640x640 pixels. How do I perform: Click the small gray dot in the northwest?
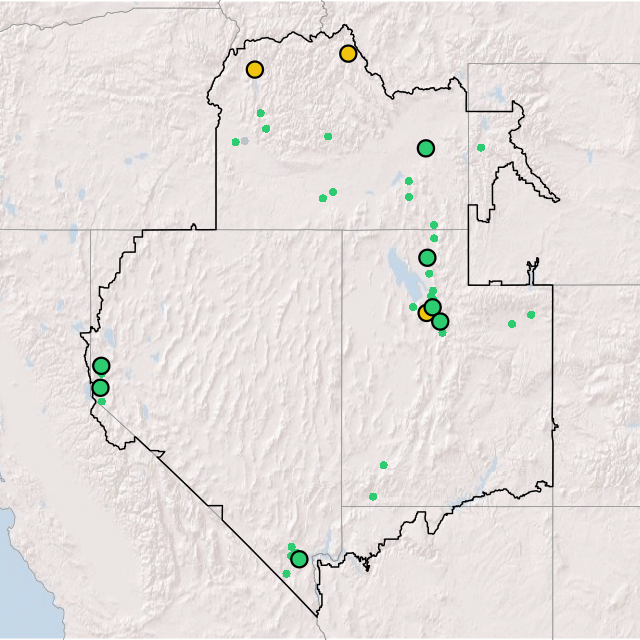coord(245,141)
